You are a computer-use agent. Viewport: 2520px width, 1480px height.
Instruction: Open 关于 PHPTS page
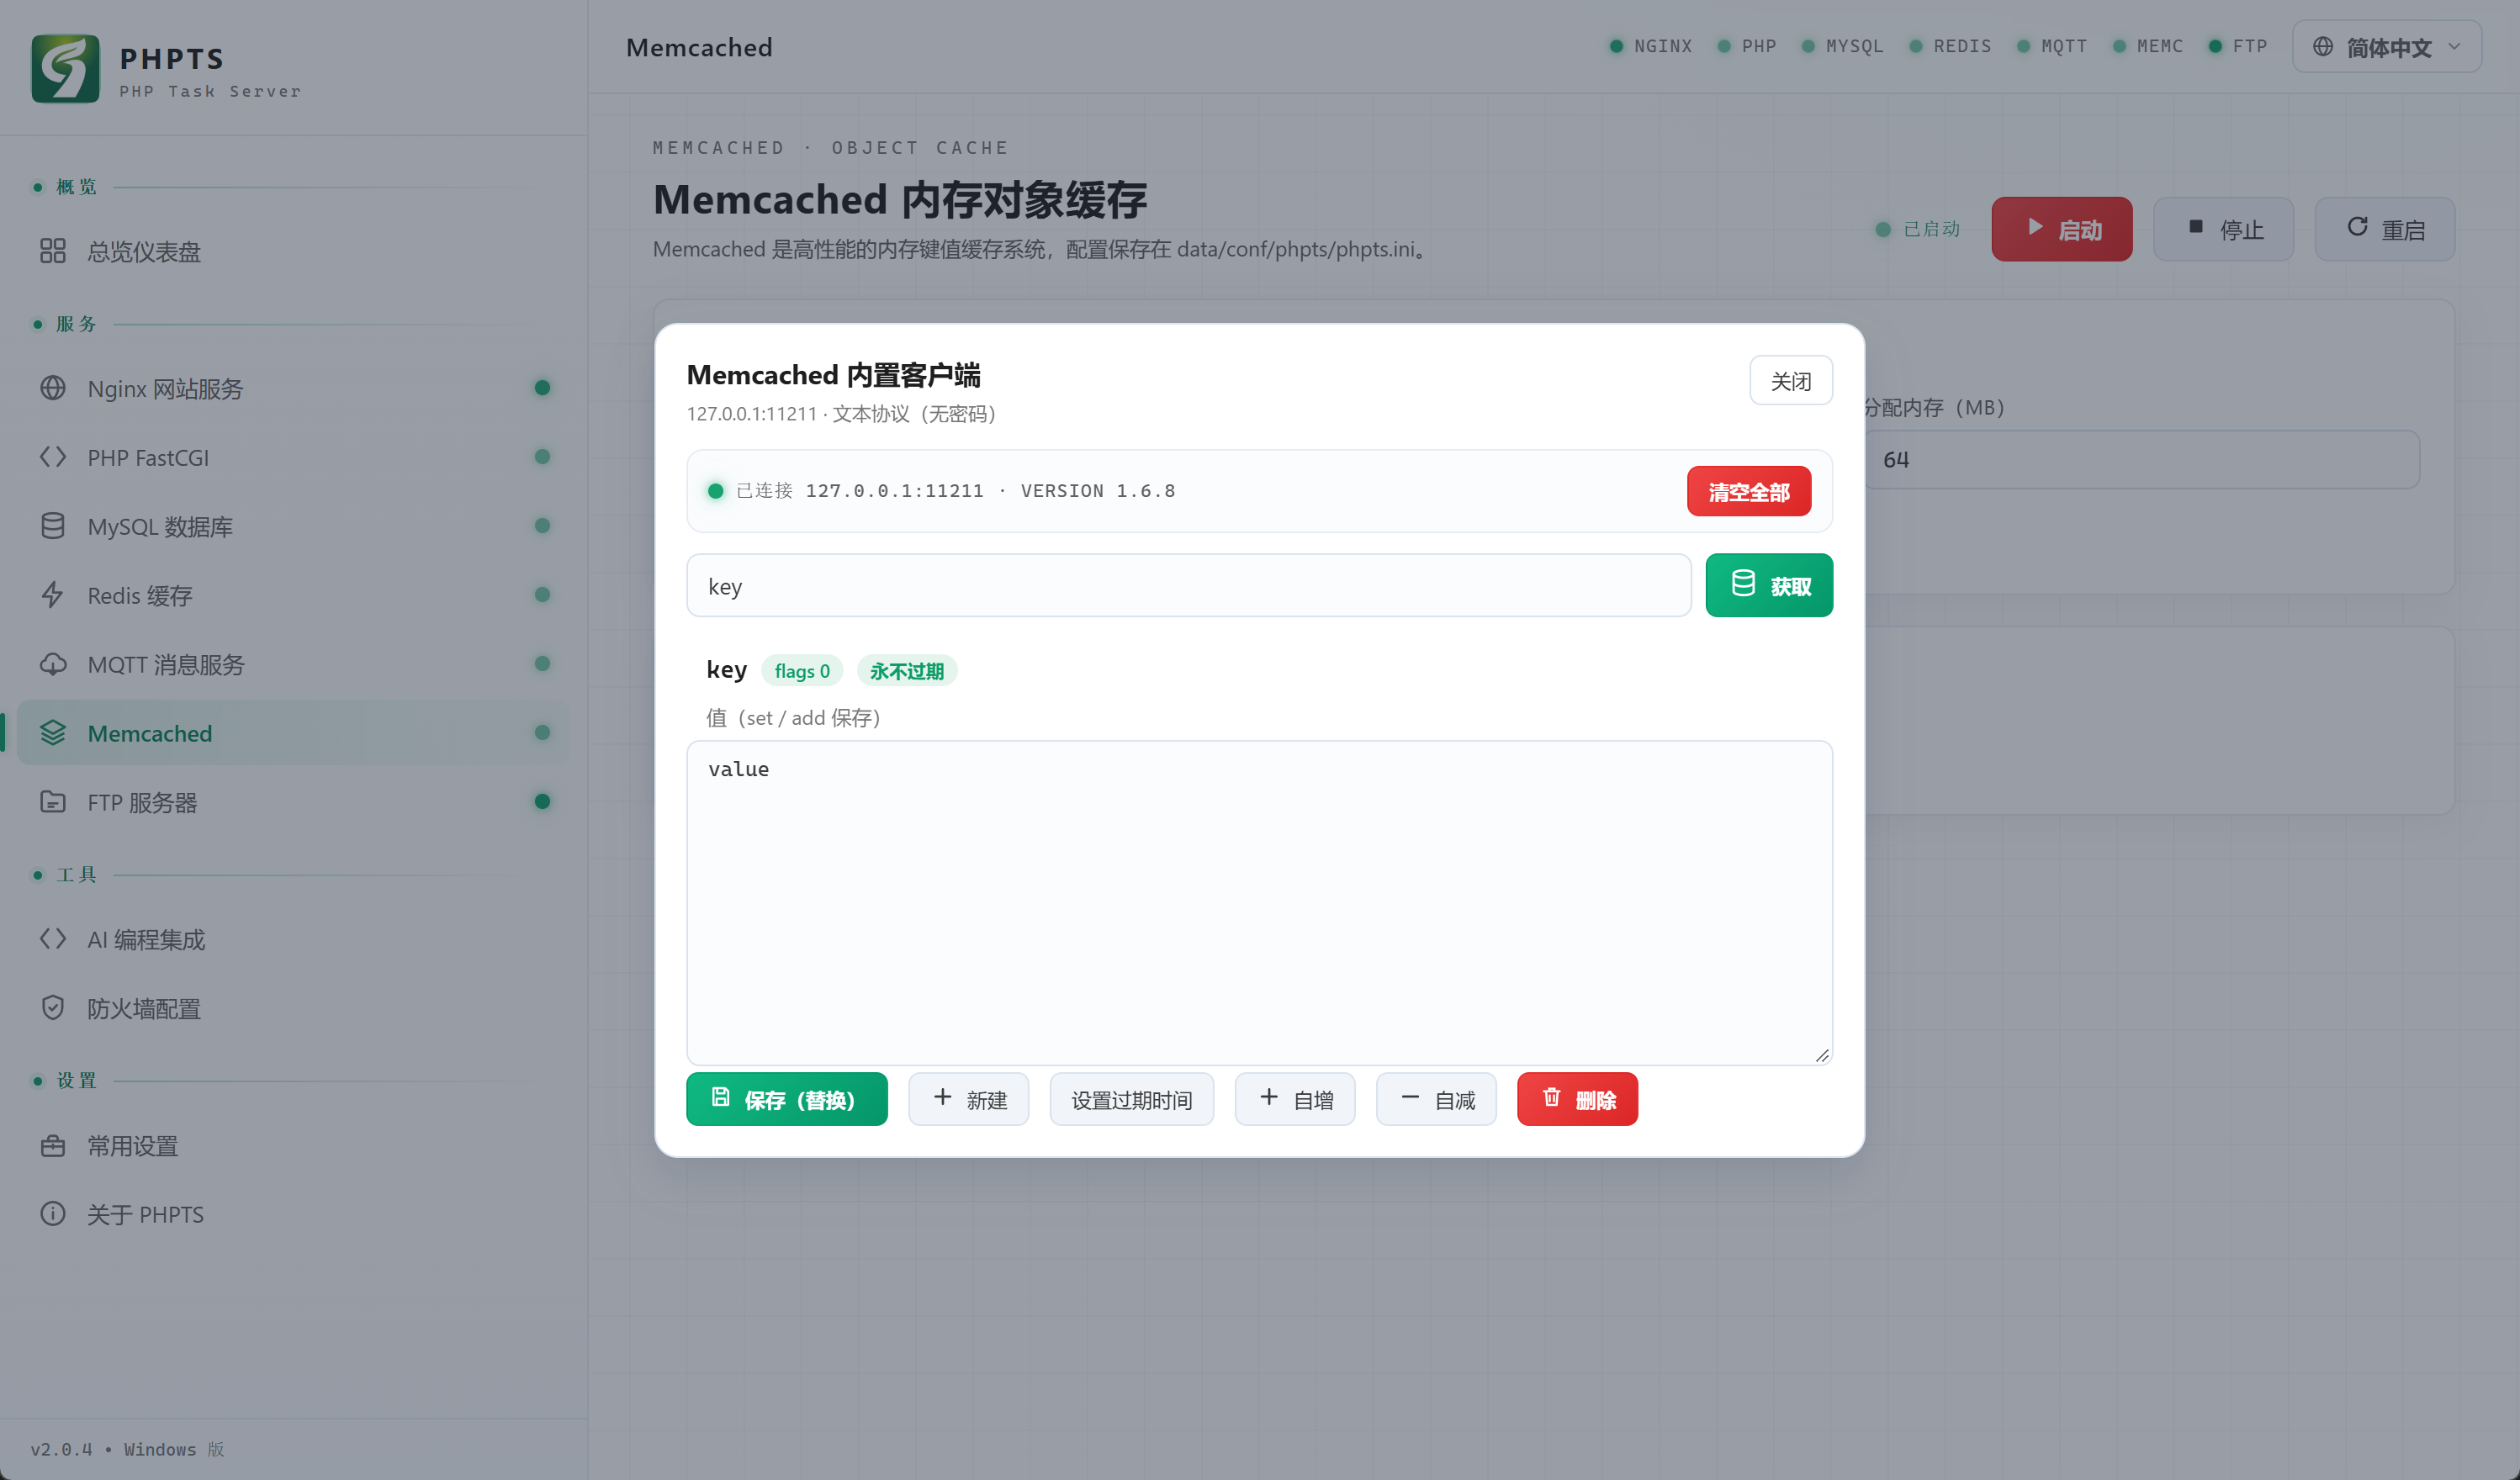[294, 1214]
